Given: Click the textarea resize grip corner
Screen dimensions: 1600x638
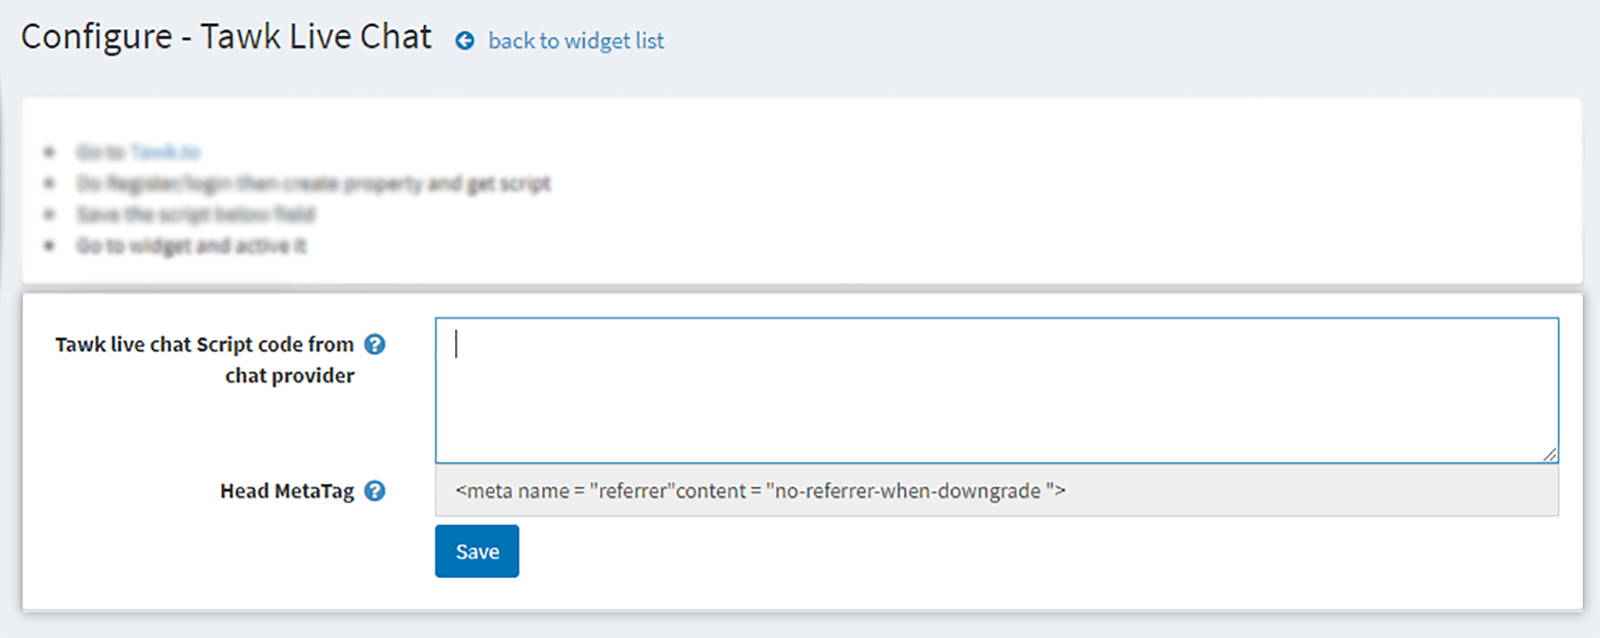Looking at the screenshot, I should (1549, 454).
